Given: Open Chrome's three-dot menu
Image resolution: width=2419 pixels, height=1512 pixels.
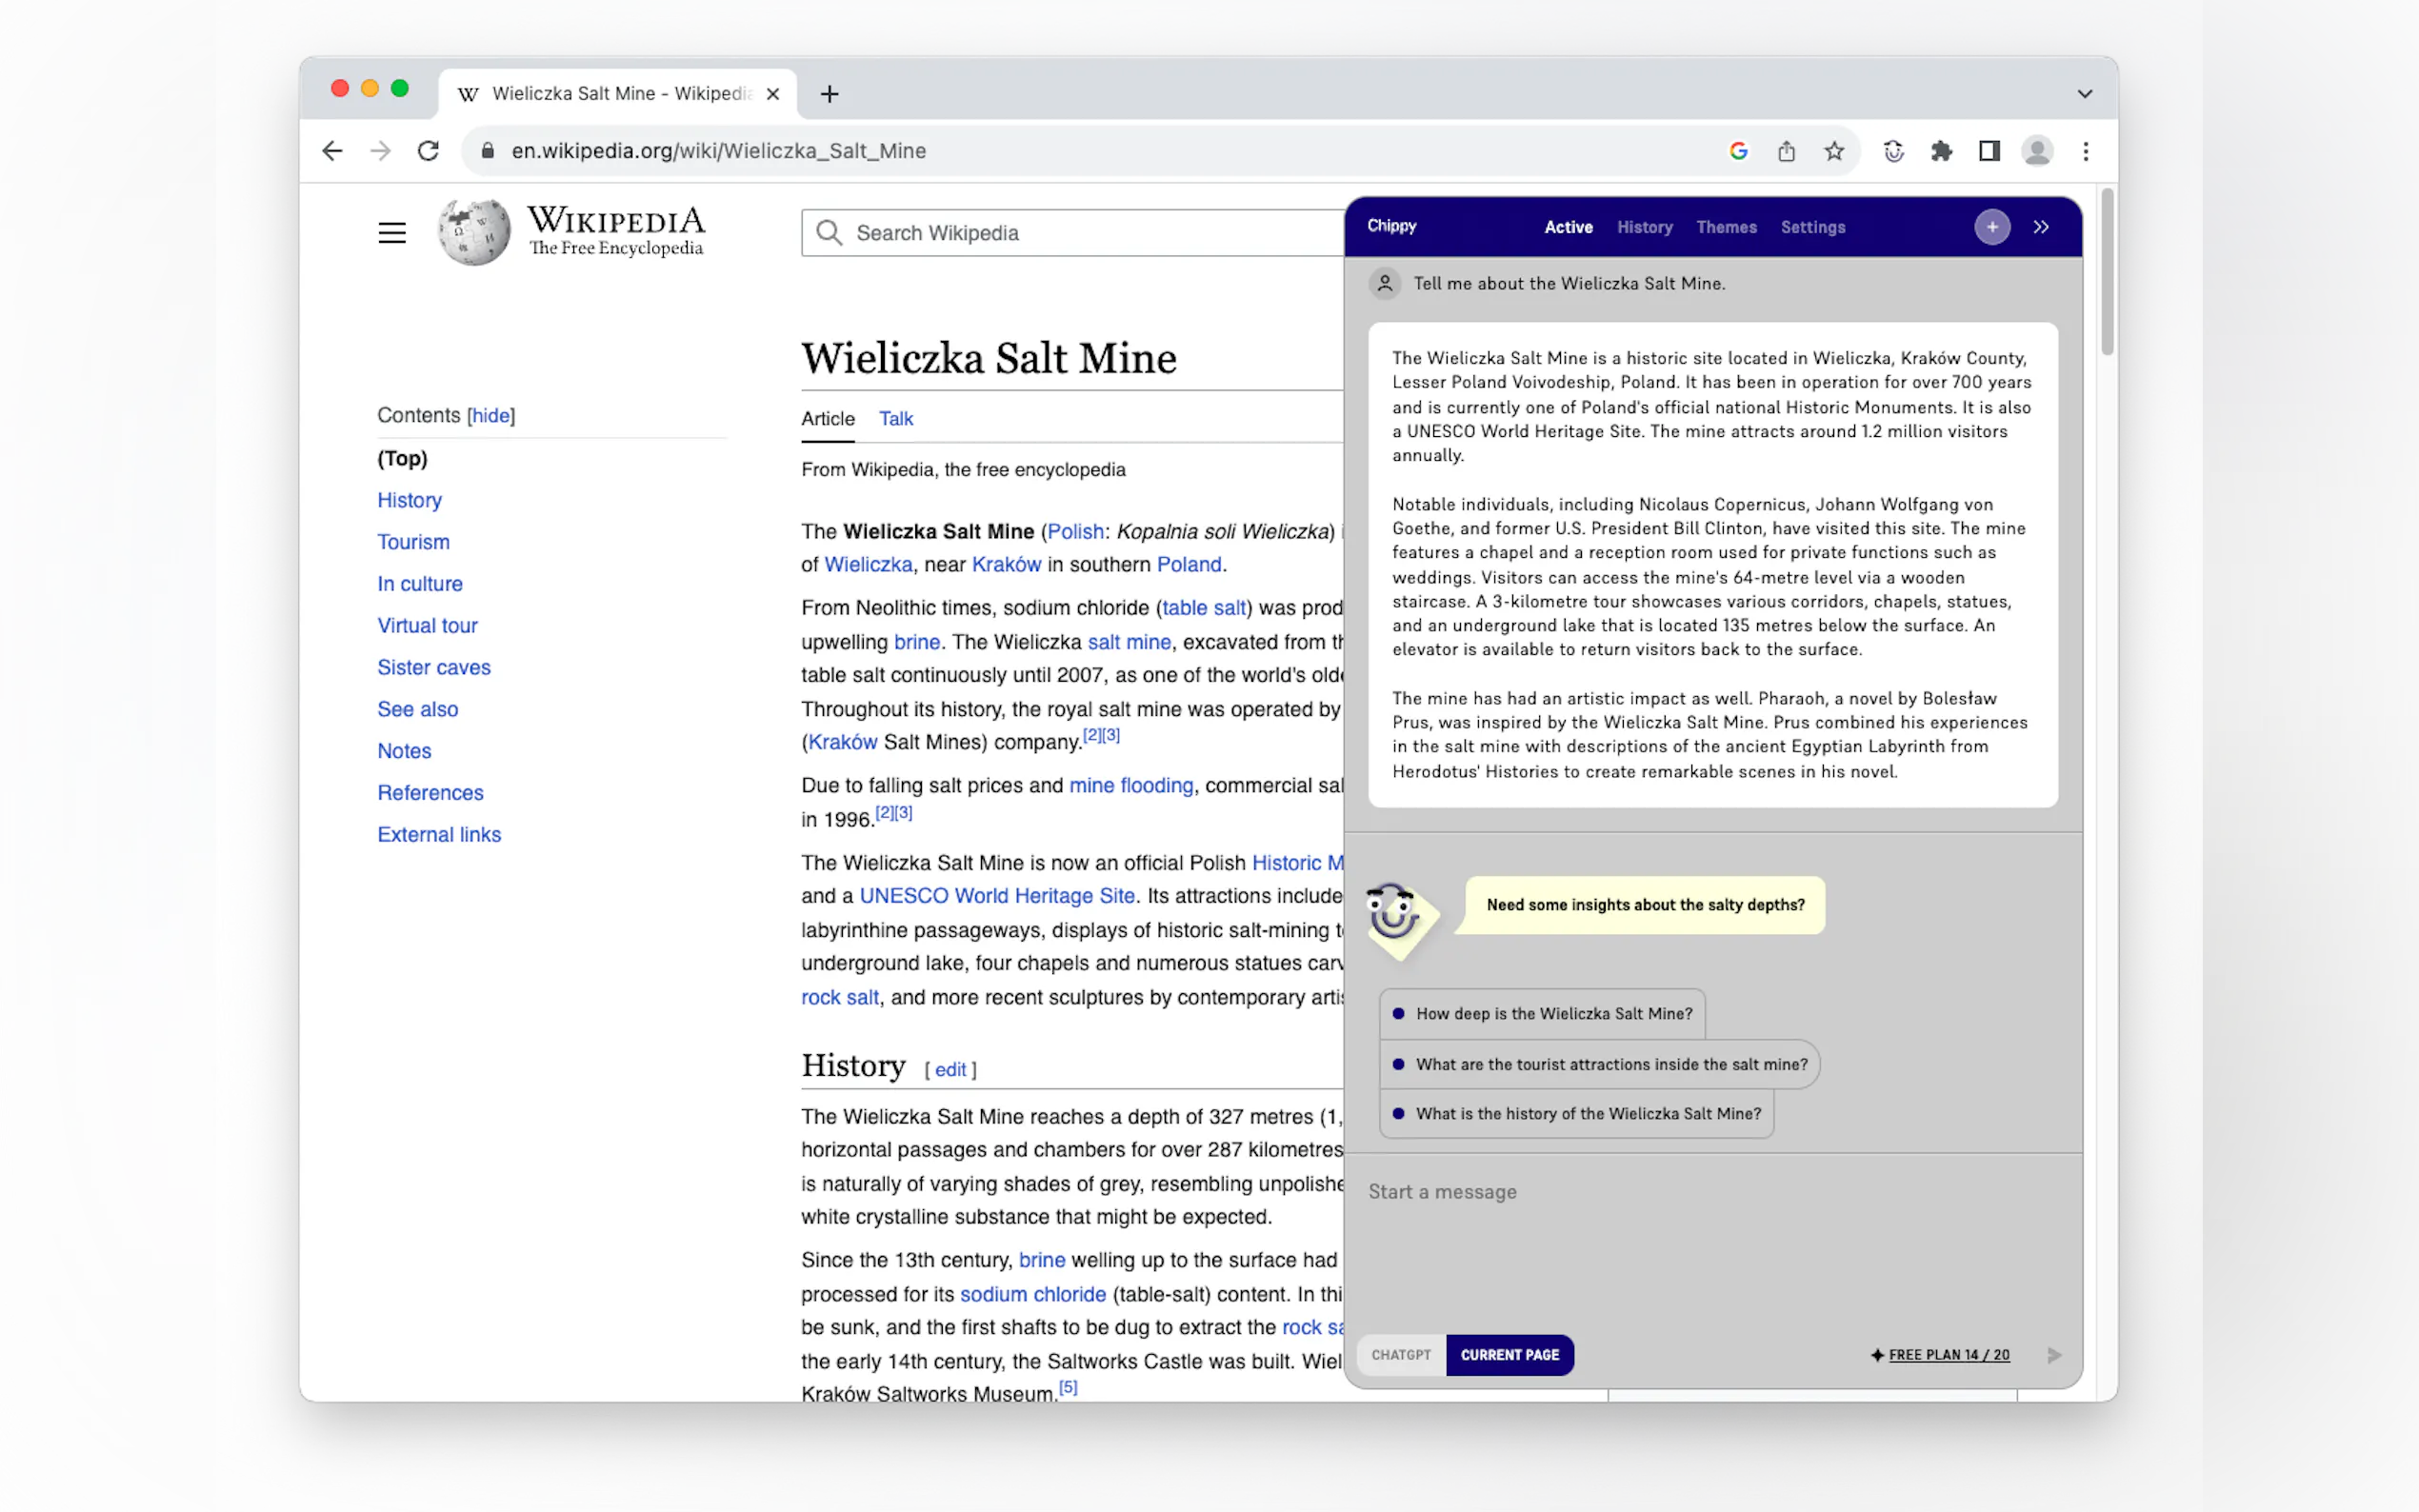Looking at the screenshot, I should (x=2085, y=151).
